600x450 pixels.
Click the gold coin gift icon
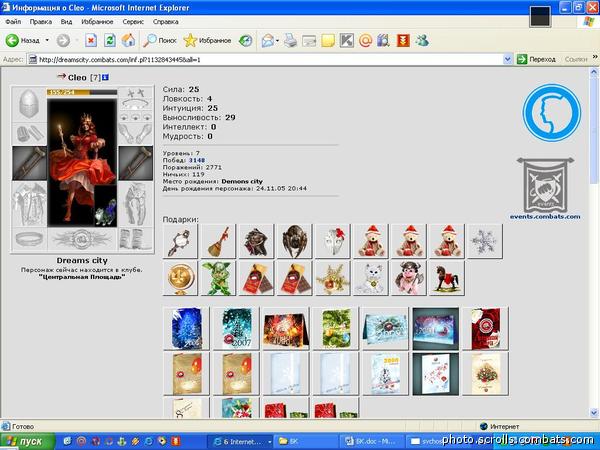tap(180, 278)
